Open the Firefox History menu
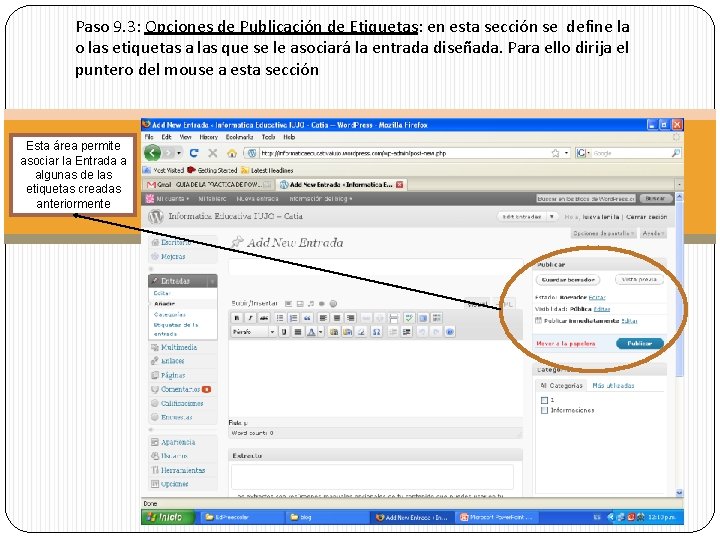 [x=208, y=137]
